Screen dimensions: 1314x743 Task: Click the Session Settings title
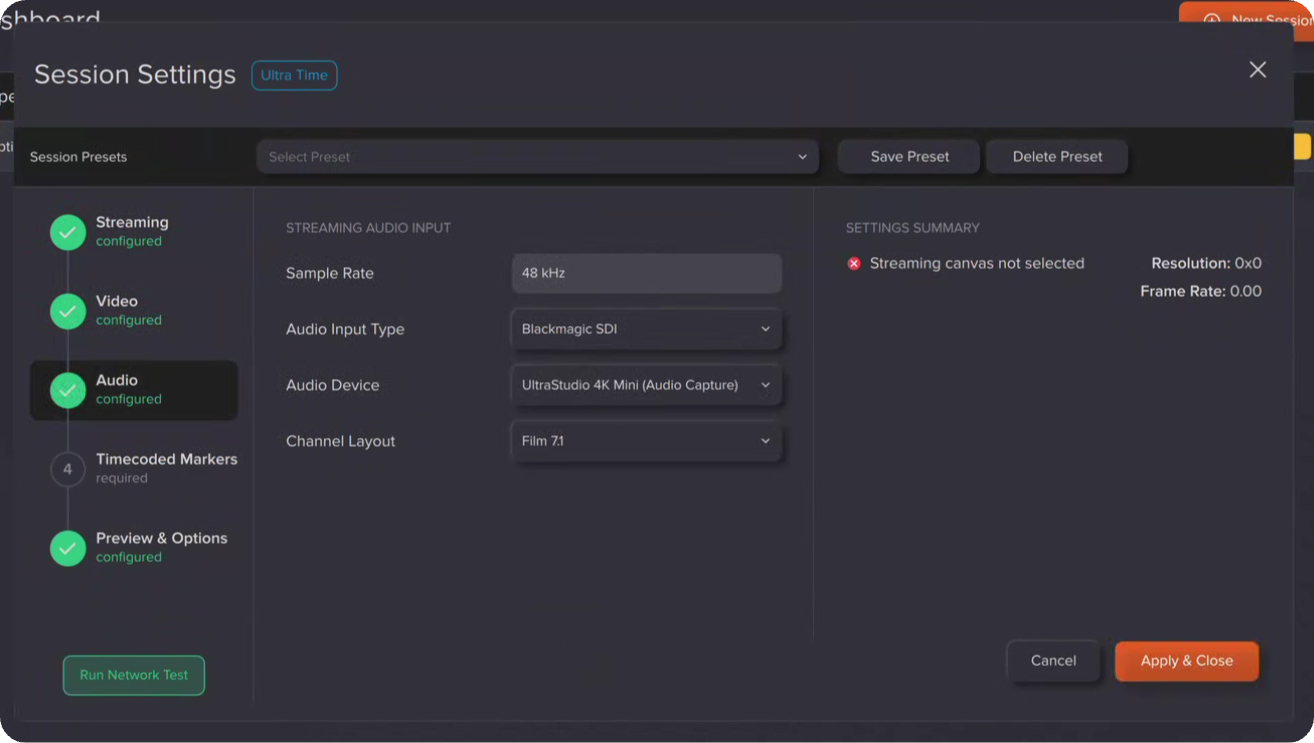(135, 75)
